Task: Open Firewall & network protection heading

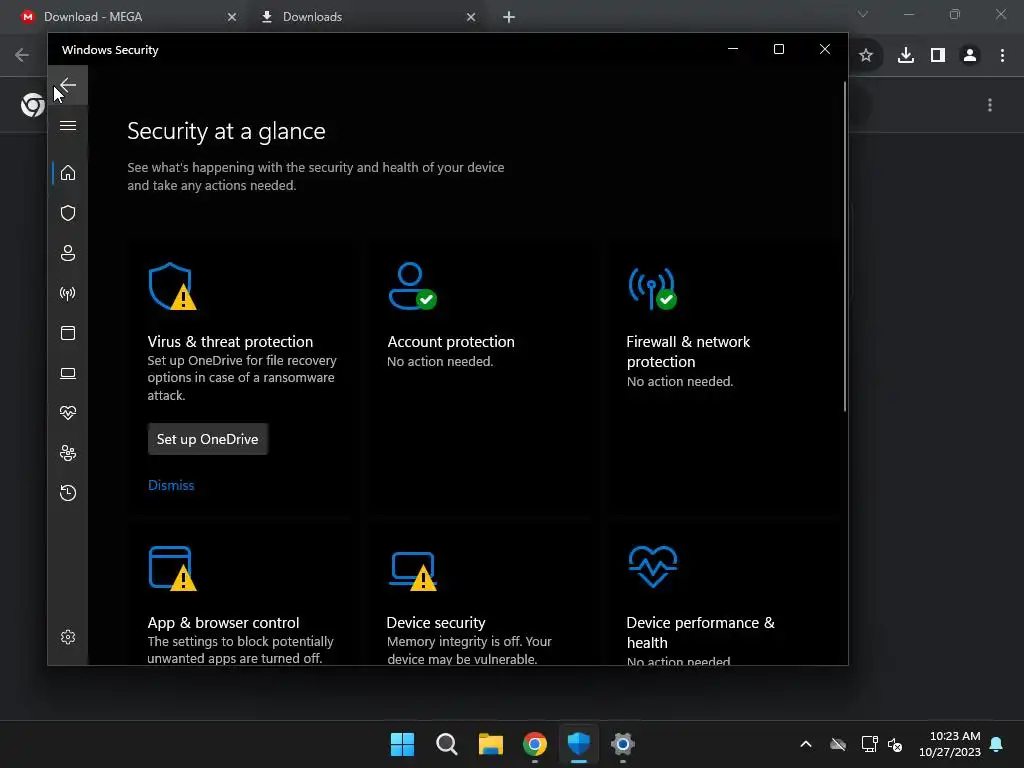Action: (688, 351)
